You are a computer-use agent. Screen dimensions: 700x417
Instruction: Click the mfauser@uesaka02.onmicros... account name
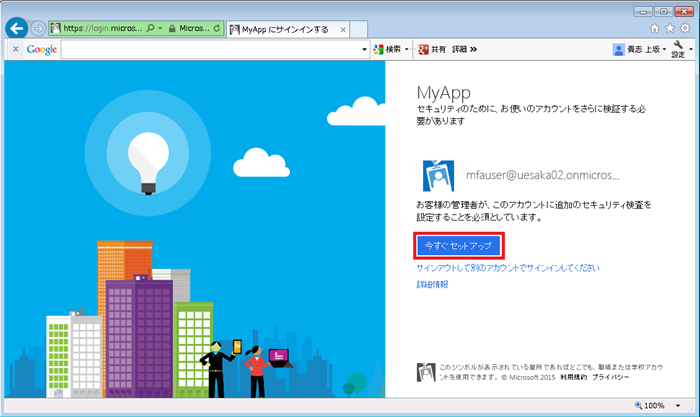542,175
